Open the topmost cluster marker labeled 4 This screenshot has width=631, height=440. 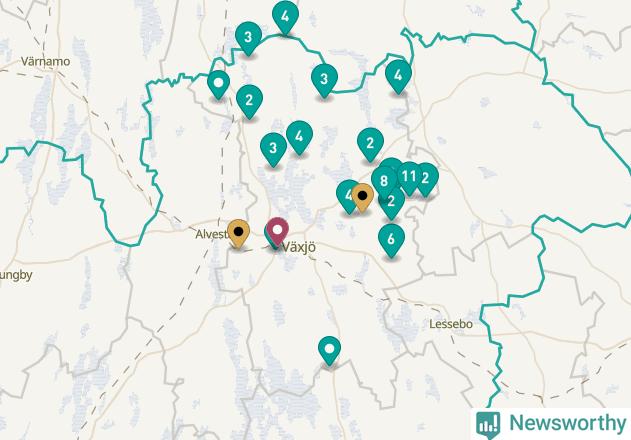[285, 18]
